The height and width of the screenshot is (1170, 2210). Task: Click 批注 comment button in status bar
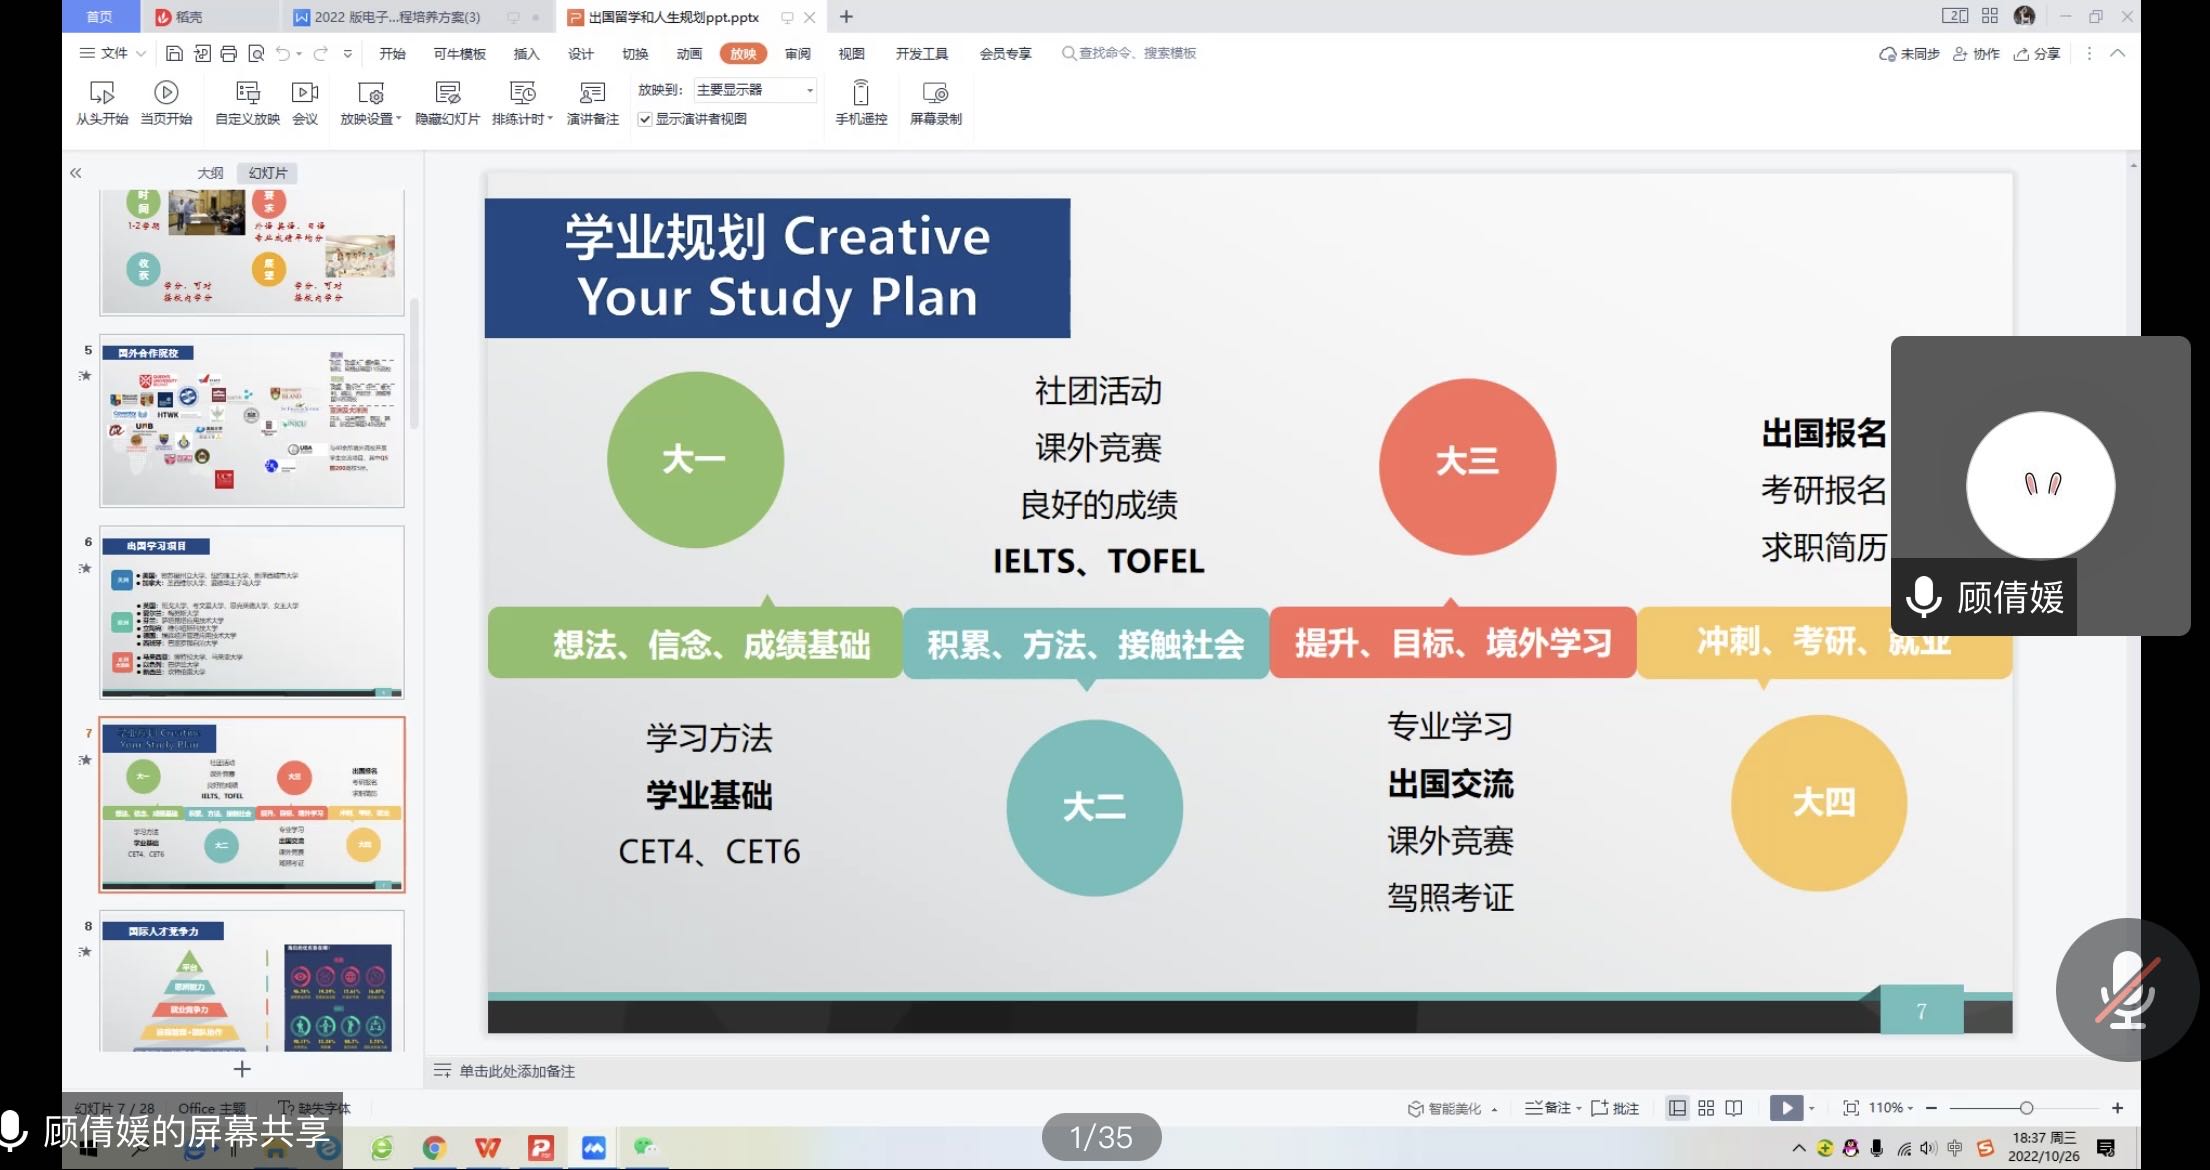[1615, 1108]
